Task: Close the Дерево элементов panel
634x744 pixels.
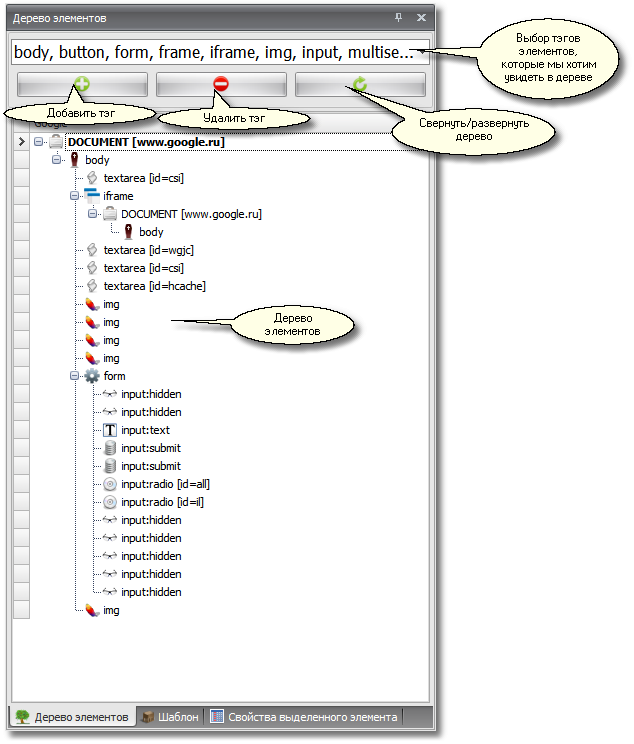Action: [x=421, y=18]
